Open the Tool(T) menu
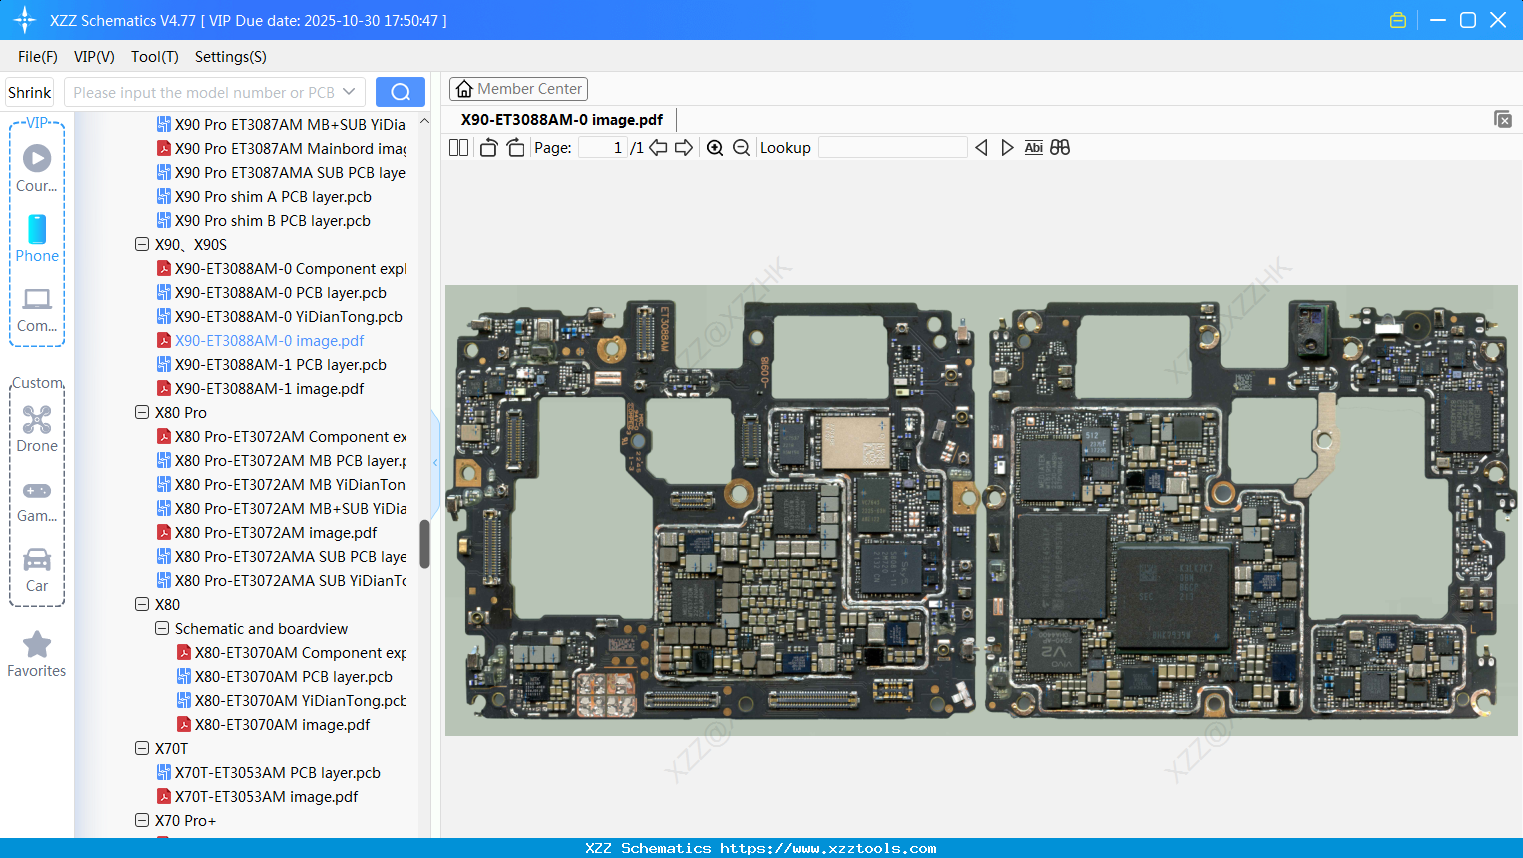The height and width of the screenshot is (858, 1523). click(154, 57)
